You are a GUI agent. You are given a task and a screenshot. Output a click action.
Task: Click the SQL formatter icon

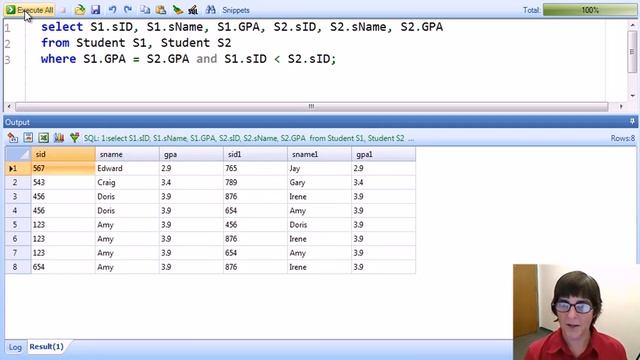click(x=193, y=10)
